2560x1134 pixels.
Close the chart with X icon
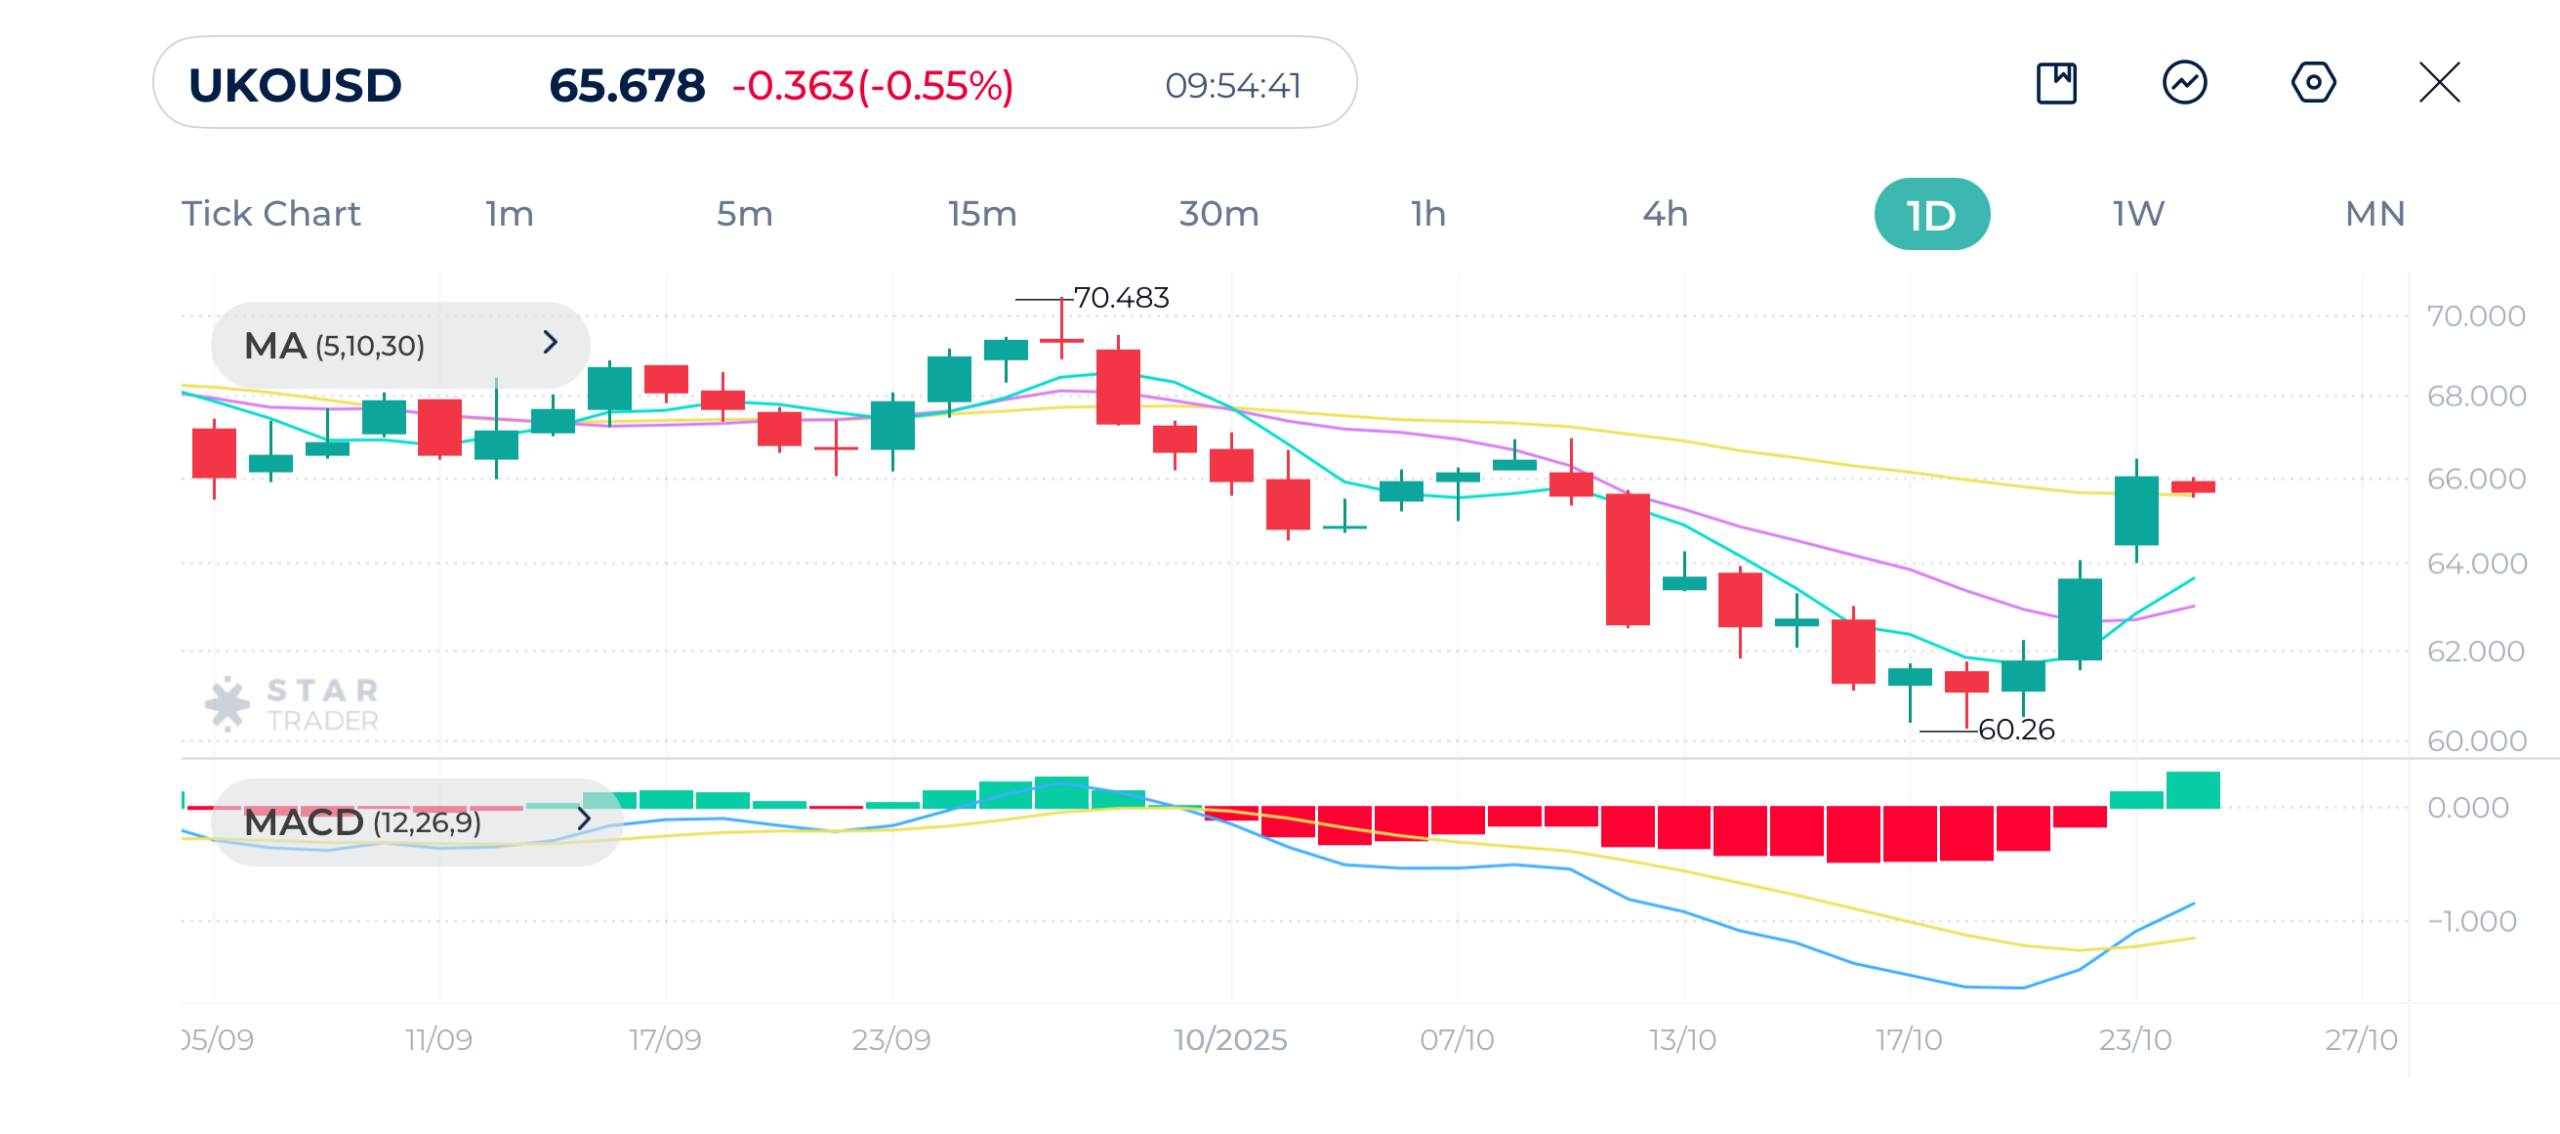2439,83
